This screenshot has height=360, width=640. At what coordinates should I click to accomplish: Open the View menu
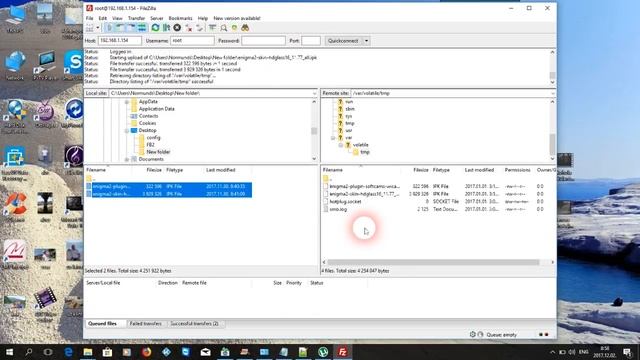point(117,18)
